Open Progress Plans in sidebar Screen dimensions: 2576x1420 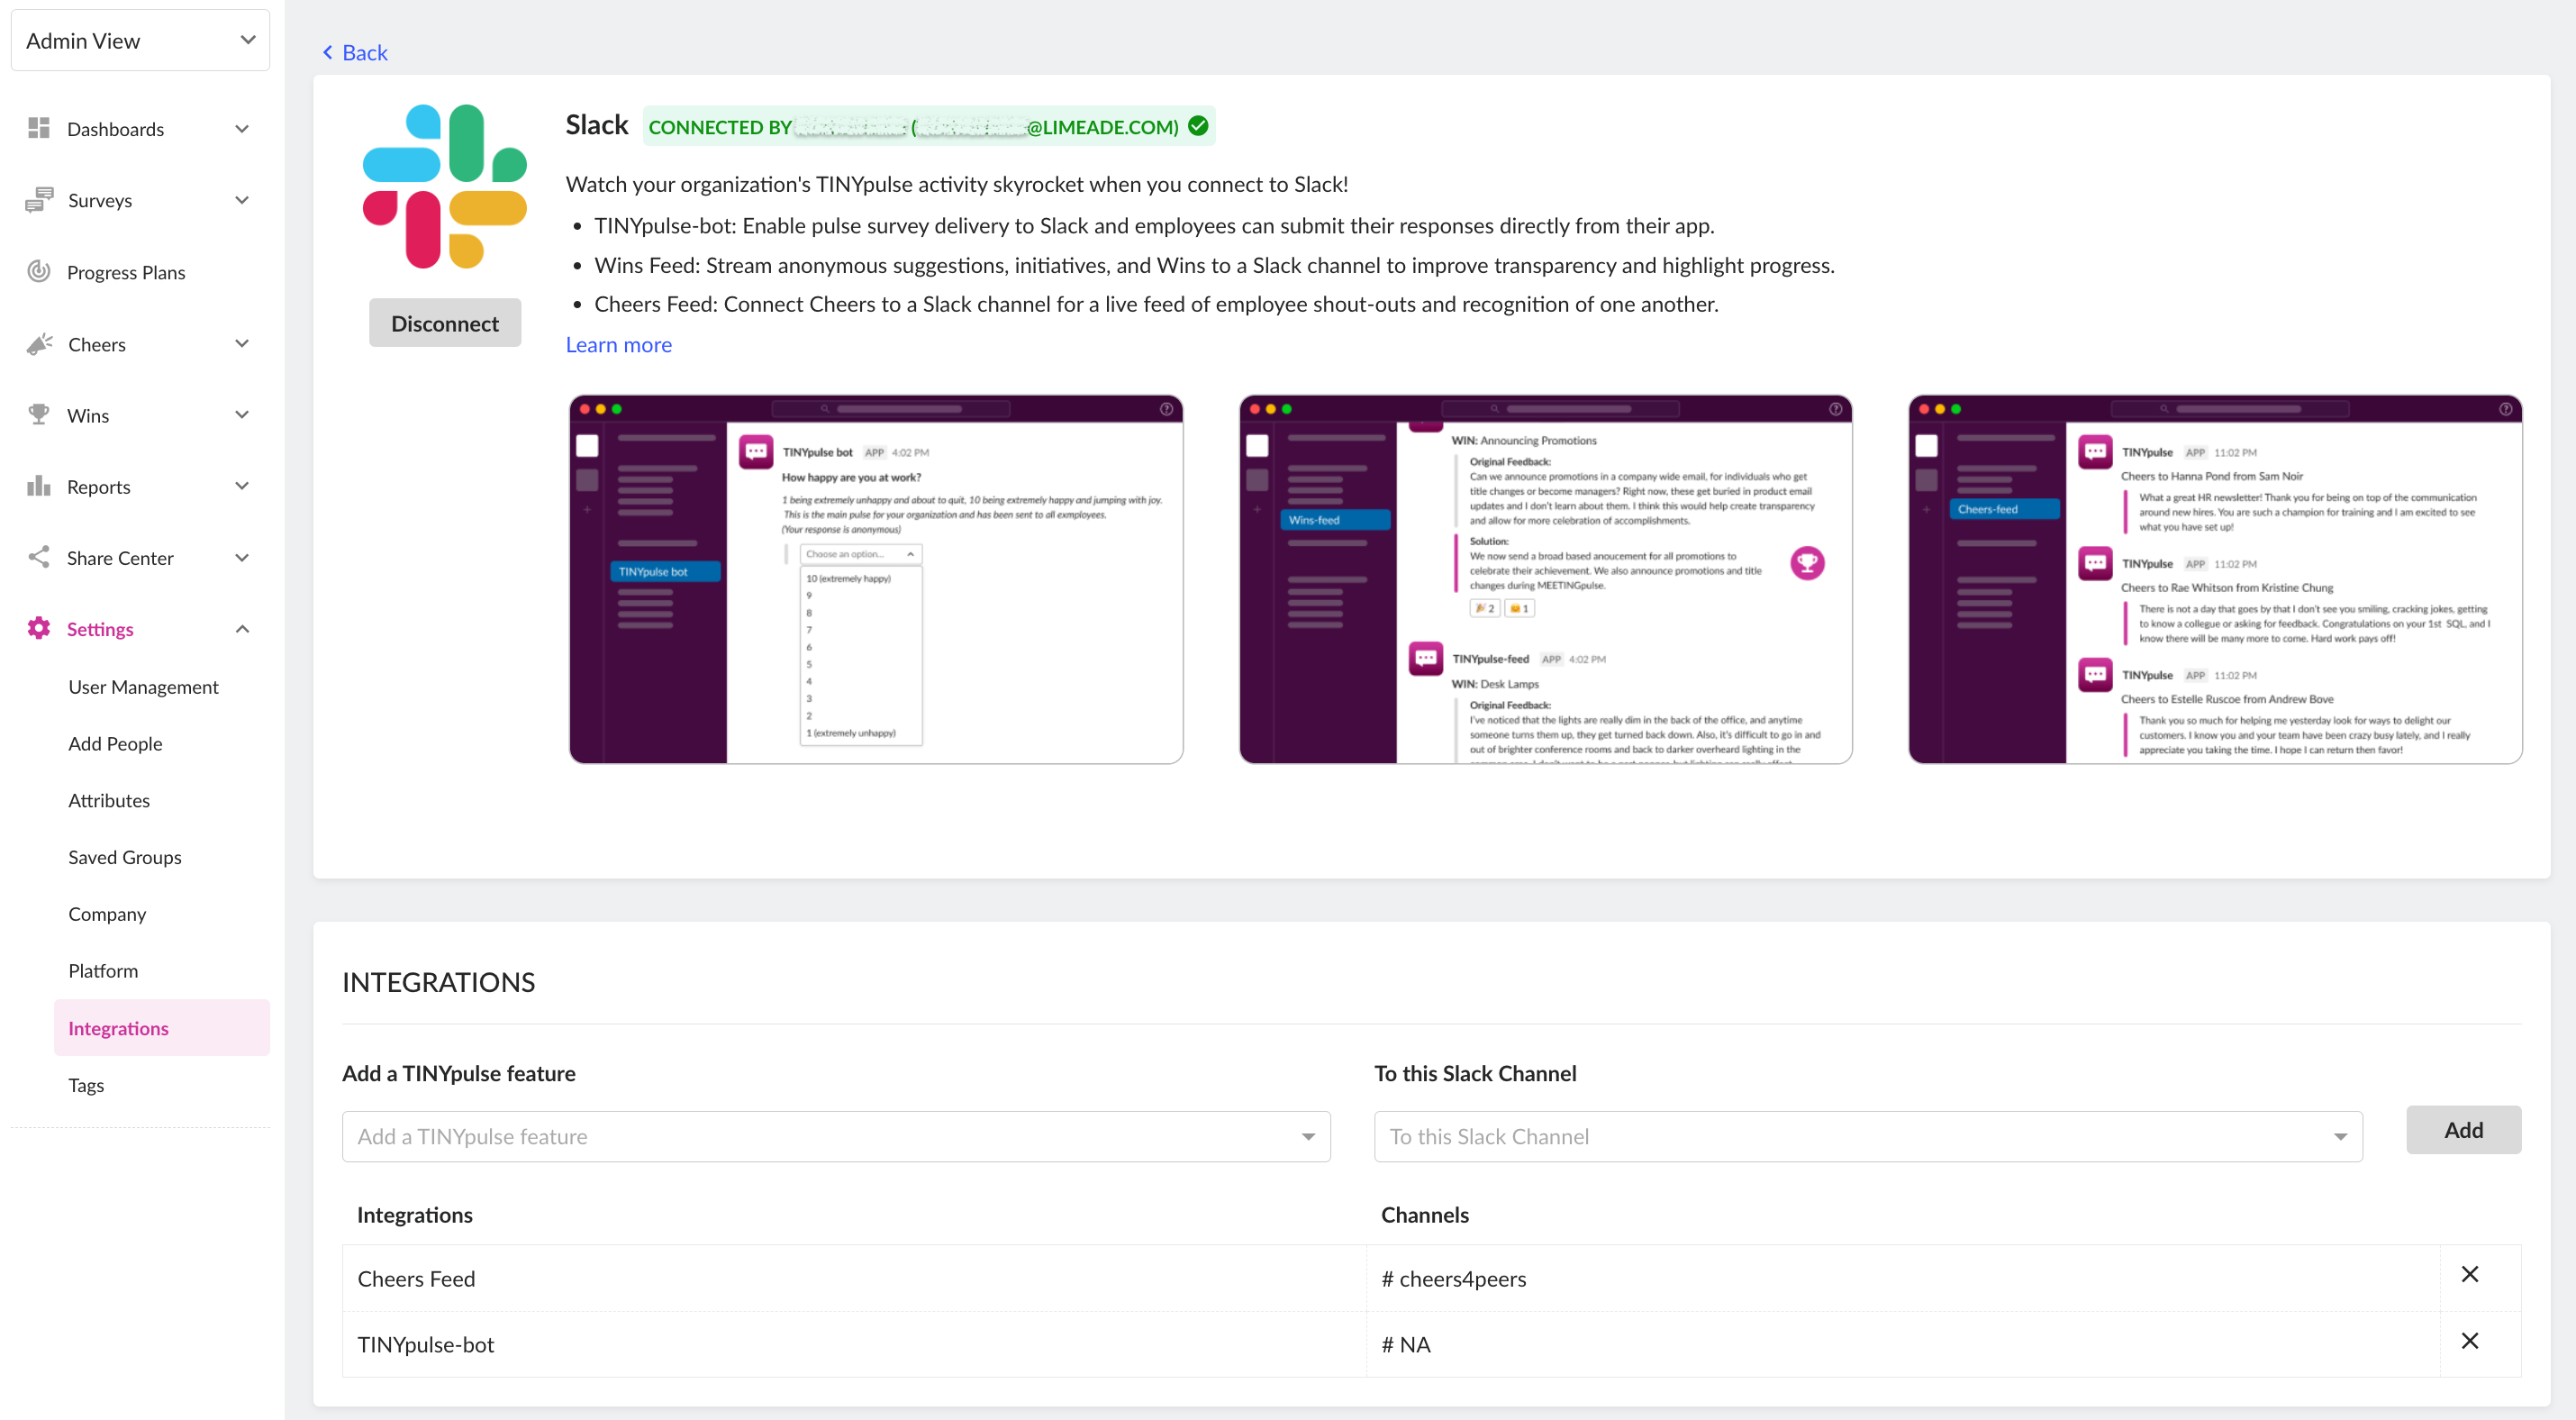click(126, 272)
